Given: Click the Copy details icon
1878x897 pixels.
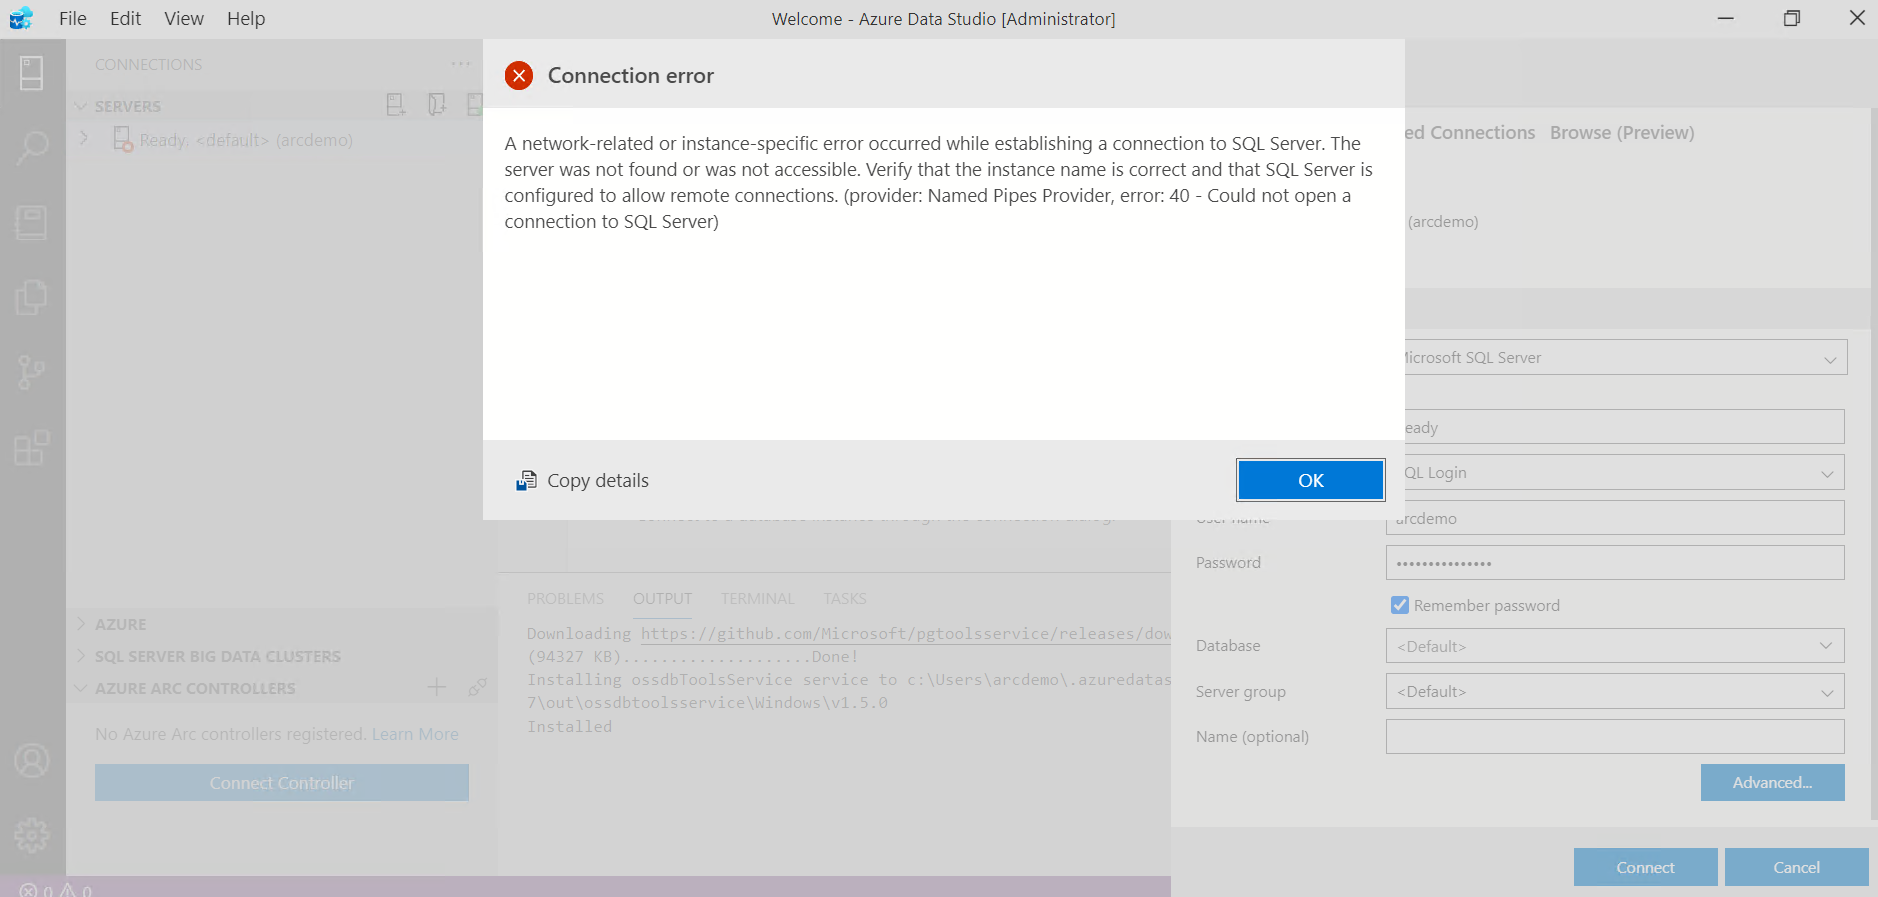Looking at the screenshot, I should (x=526, y=481).
